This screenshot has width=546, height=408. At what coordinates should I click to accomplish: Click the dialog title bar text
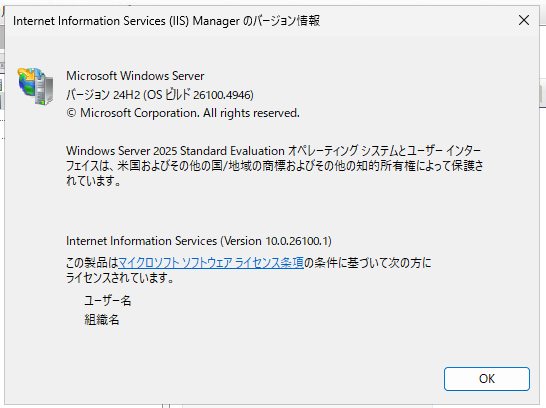click(166, 21)
